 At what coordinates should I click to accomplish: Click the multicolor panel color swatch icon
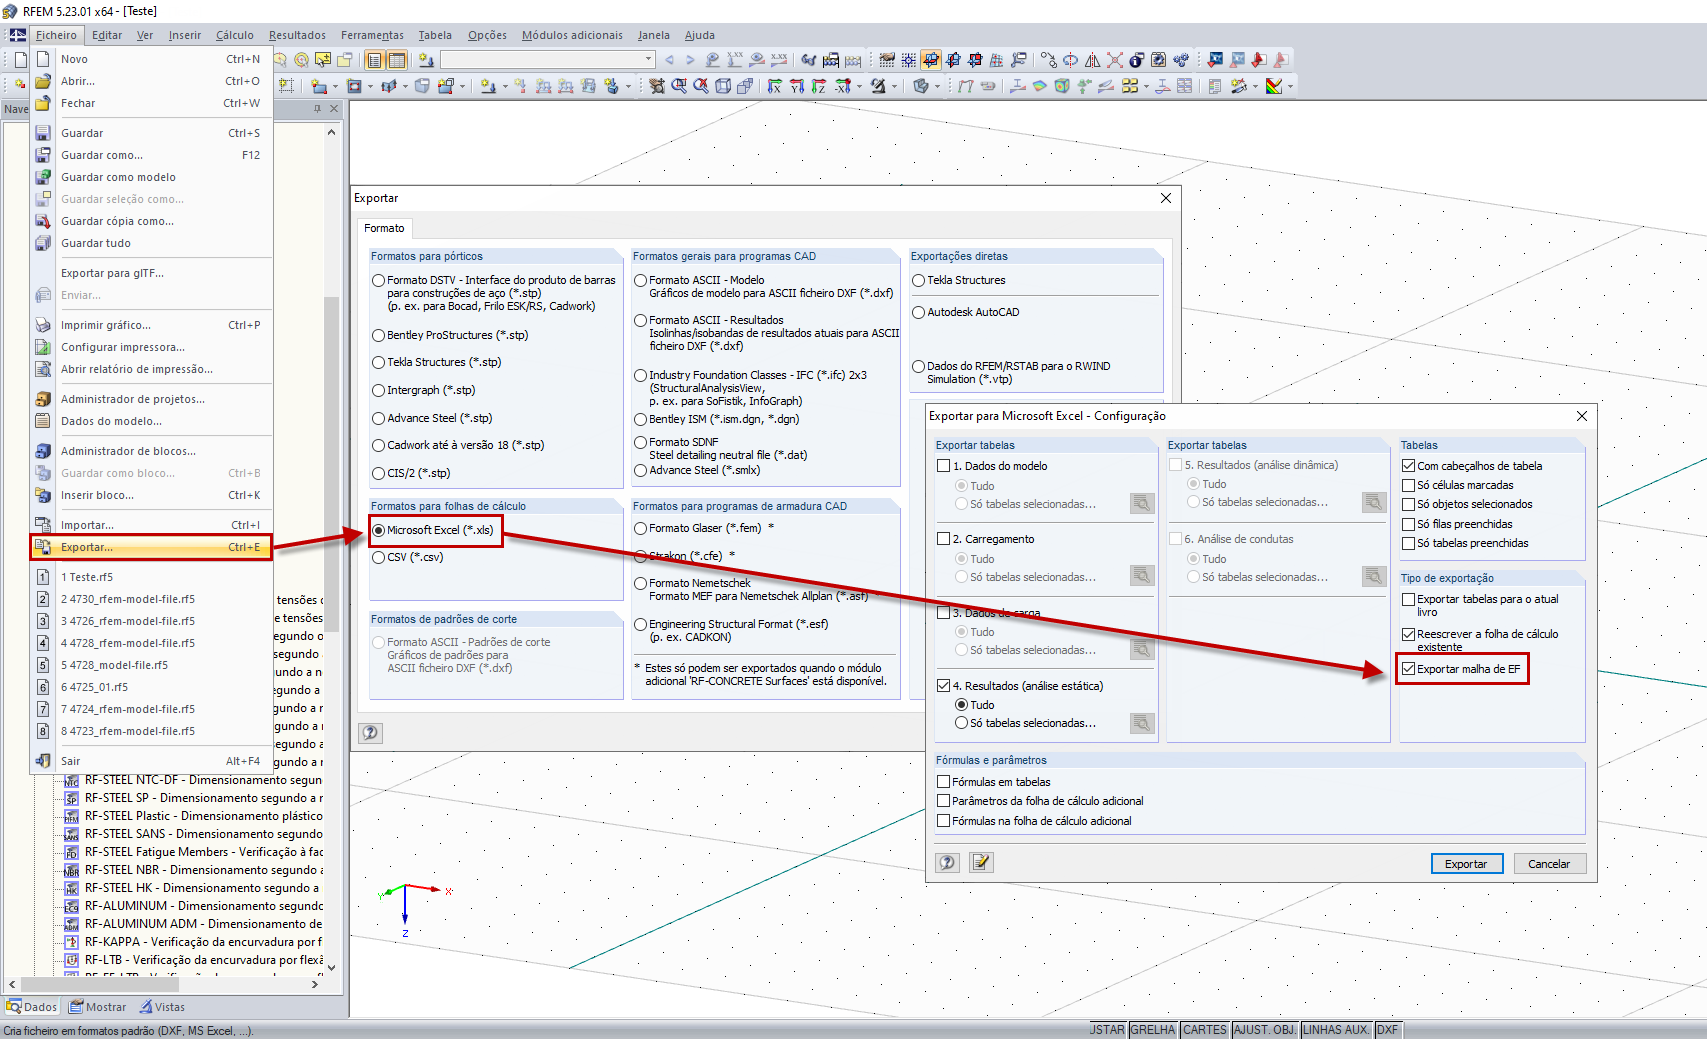[1275, 86]
